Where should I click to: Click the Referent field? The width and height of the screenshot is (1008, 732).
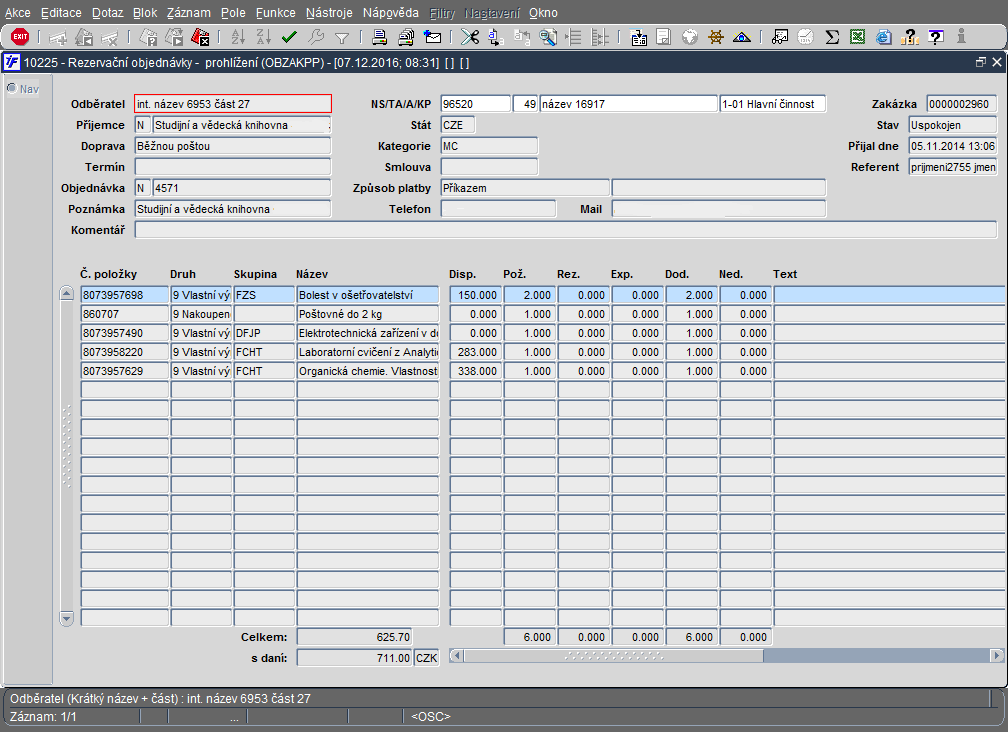tap(953, 167)
